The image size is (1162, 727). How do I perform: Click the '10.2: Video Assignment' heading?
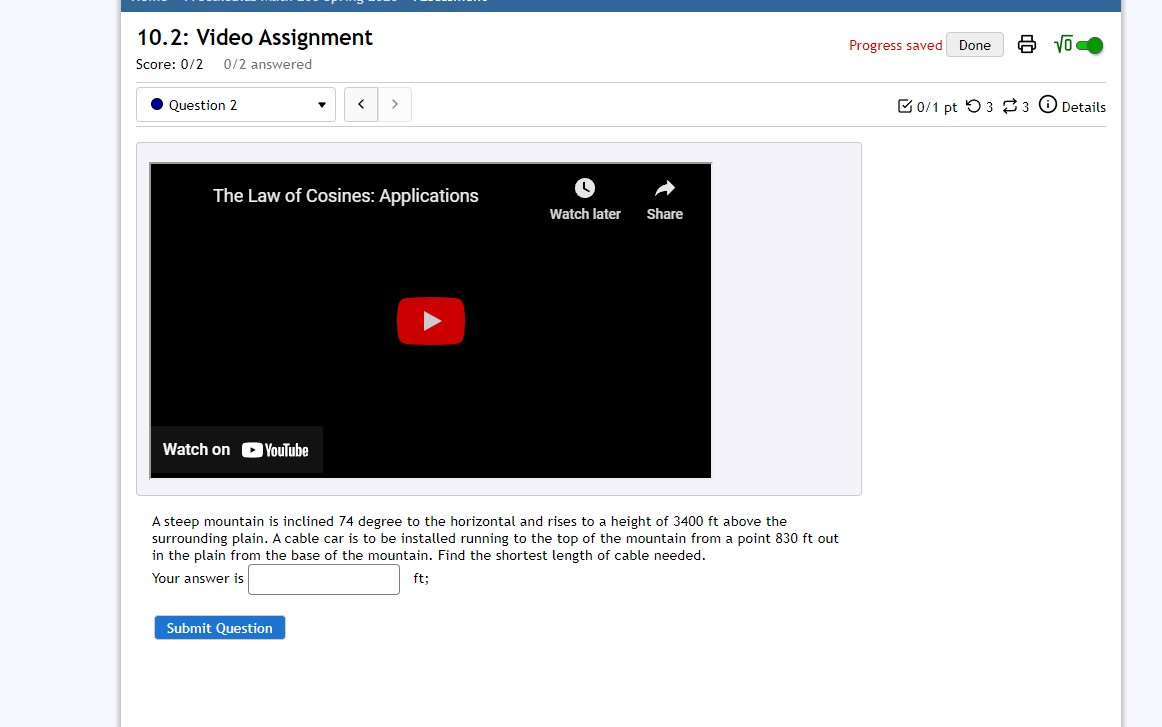255,37
